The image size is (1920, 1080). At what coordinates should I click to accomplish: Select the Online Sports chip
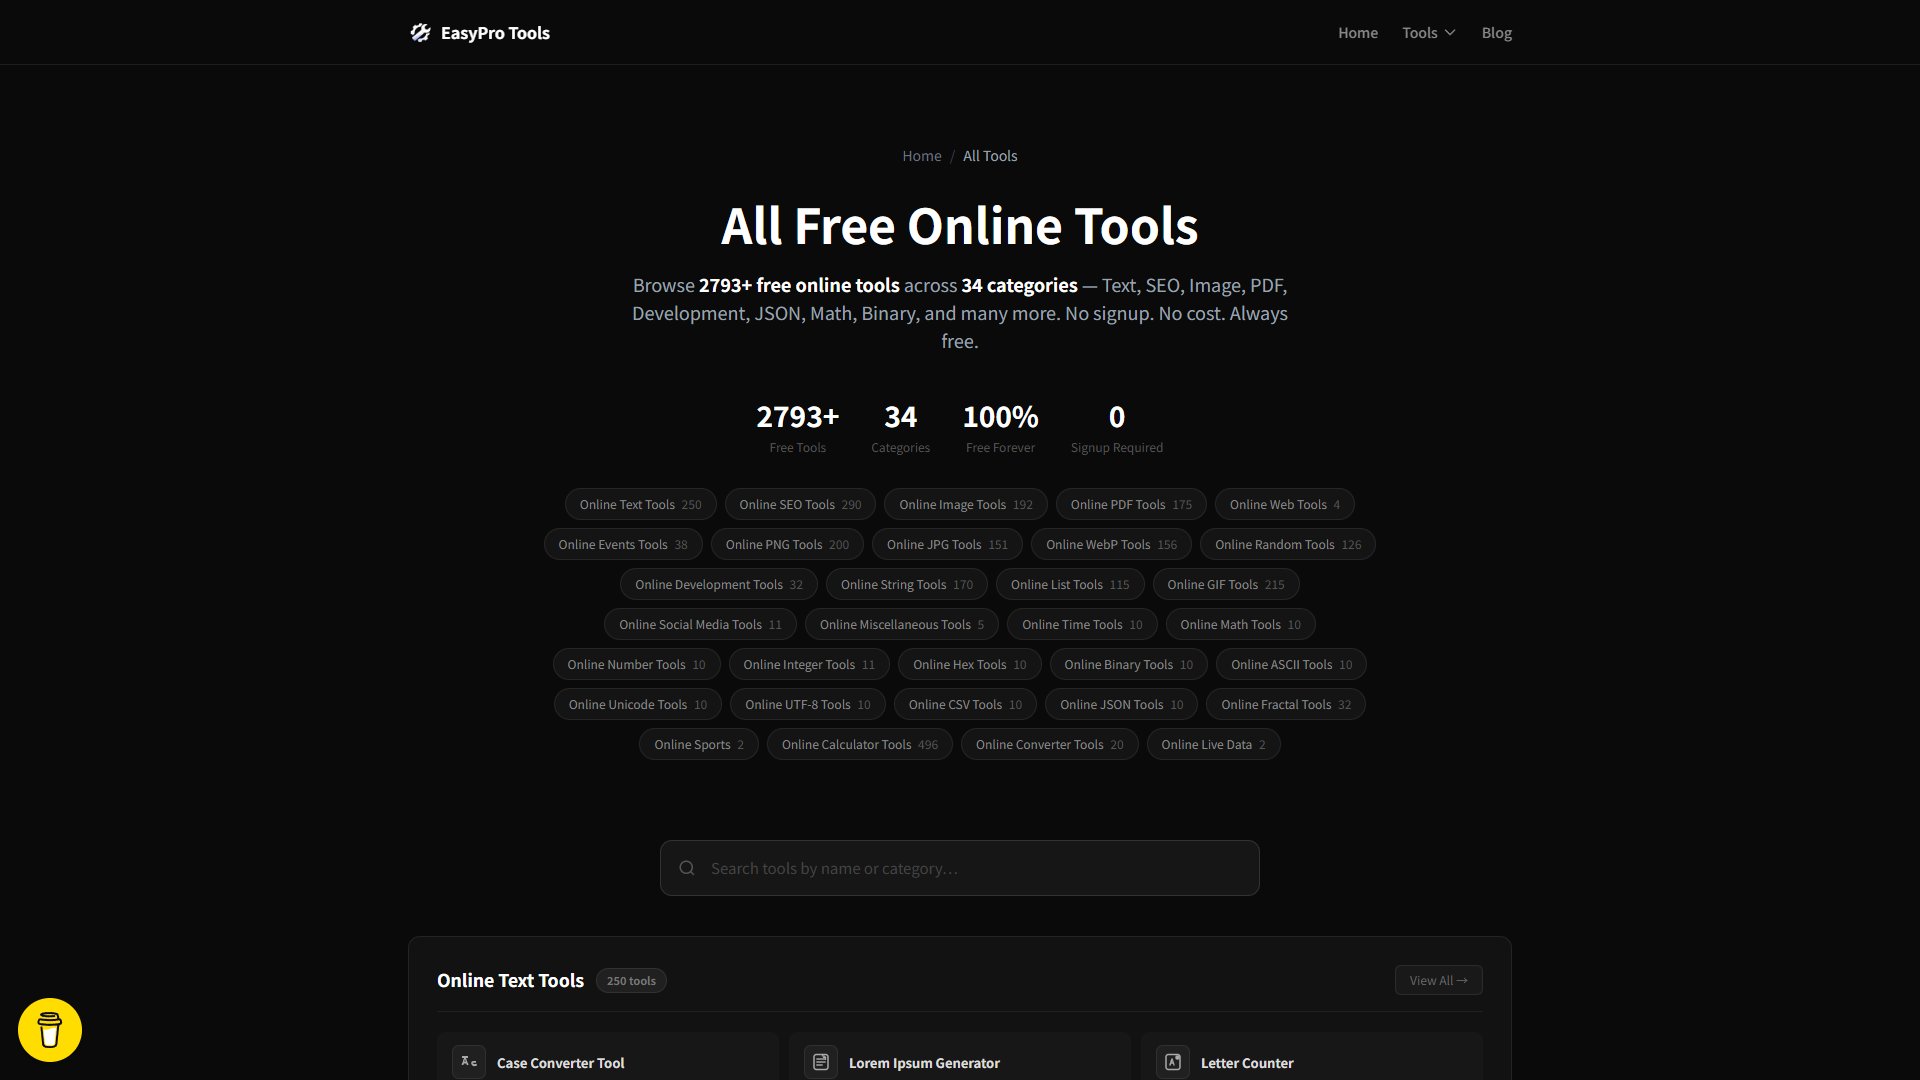click(x=699, y=744)
